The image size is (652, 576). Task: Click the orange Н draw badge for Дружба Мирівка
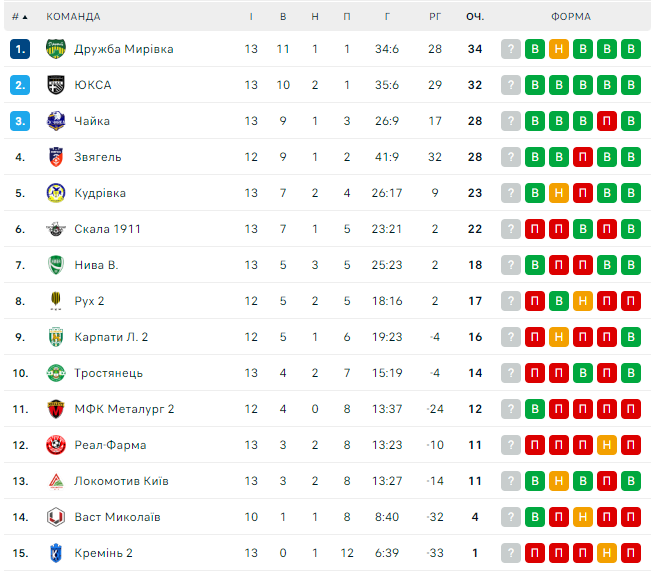point(559,49)
